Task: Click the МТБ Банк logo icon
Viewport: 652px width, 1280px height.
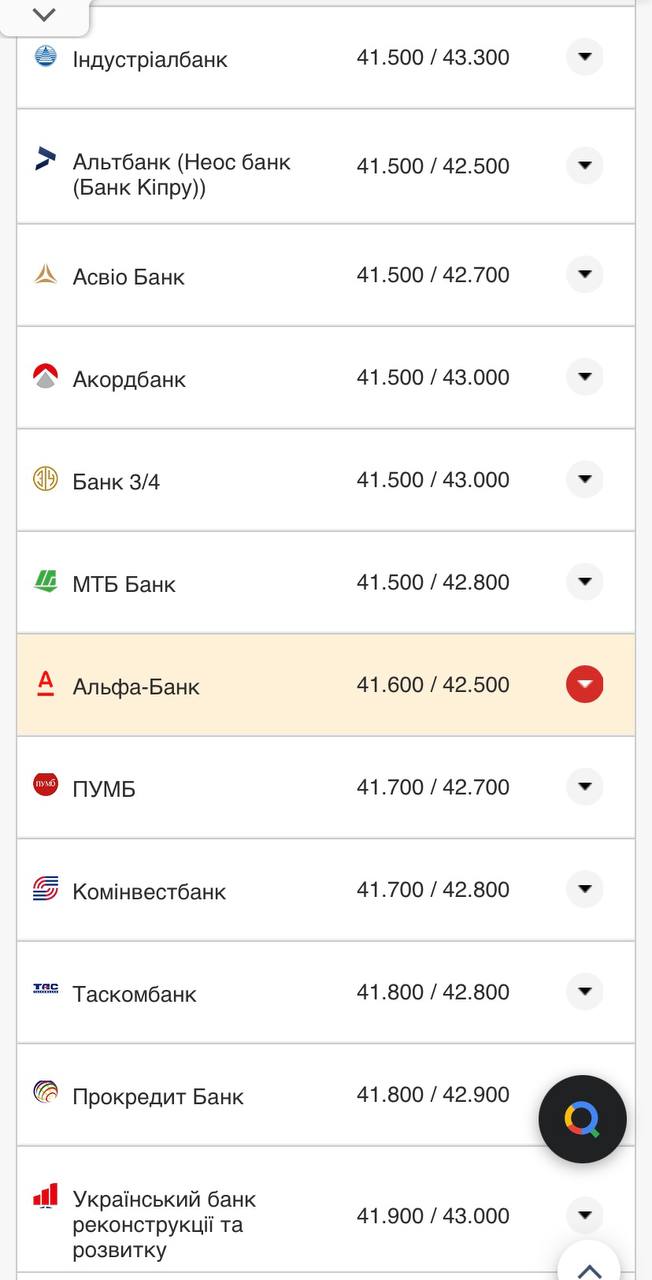Action: click(46, 581)
